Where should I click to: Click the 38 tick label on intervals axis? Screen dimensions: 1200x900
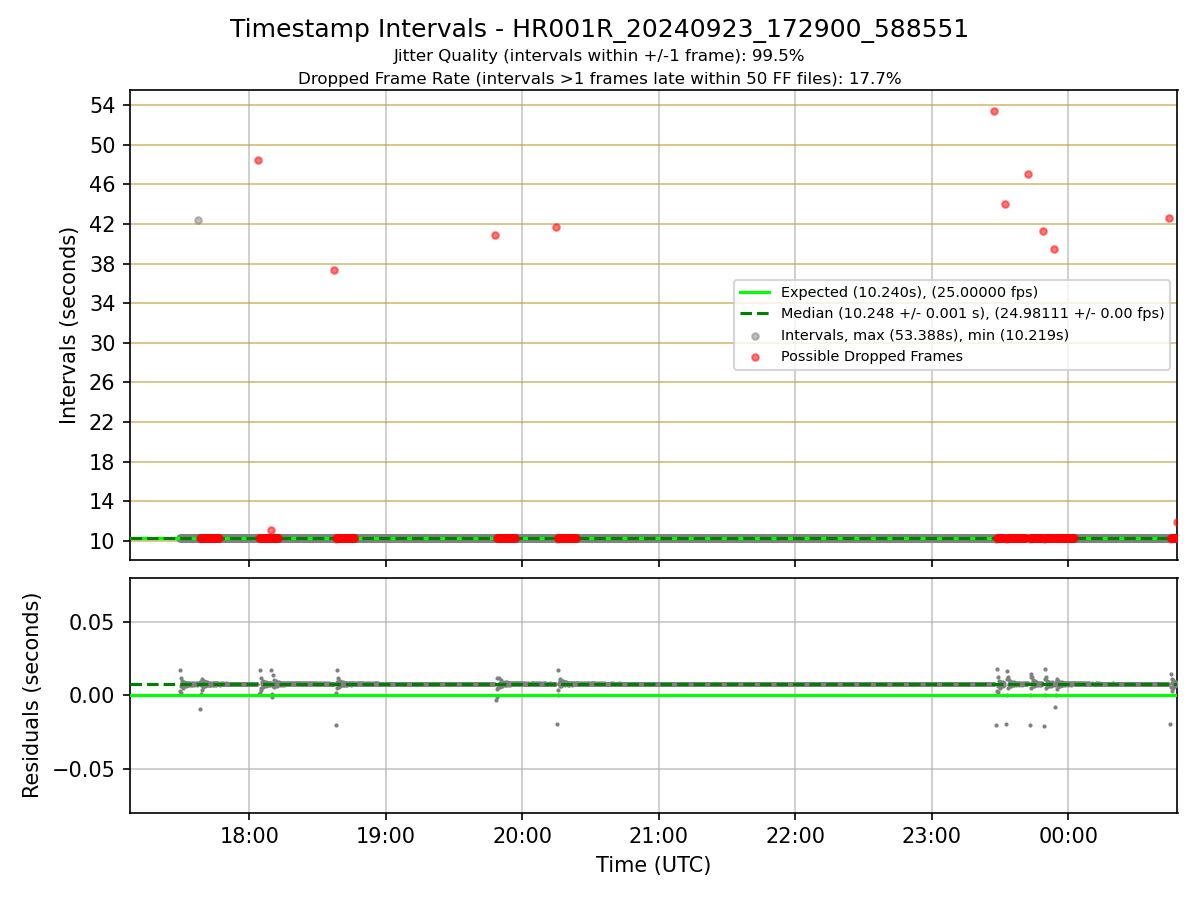pyautogui.click(x=105, y=264)
